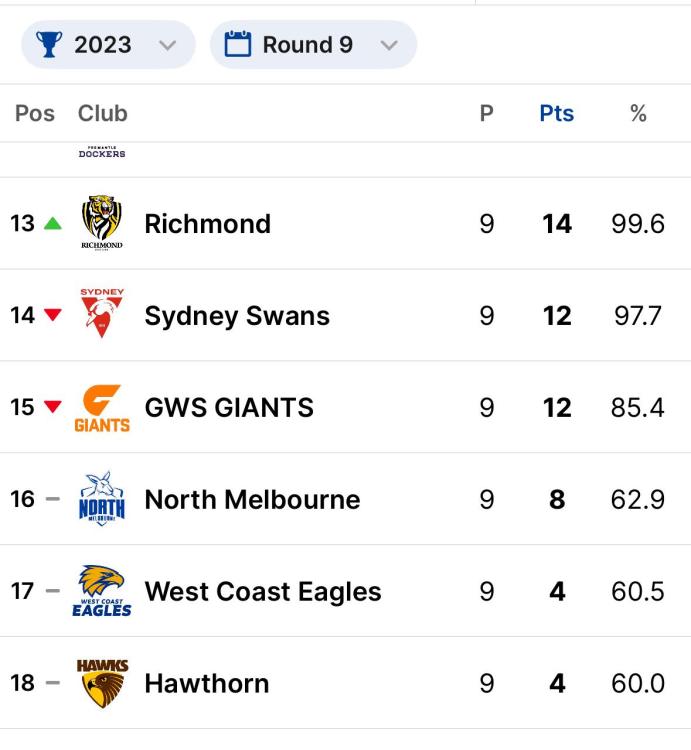
Task: Sort the ladder by the % column
Action: pyautogui.click(x=638, y=113)
